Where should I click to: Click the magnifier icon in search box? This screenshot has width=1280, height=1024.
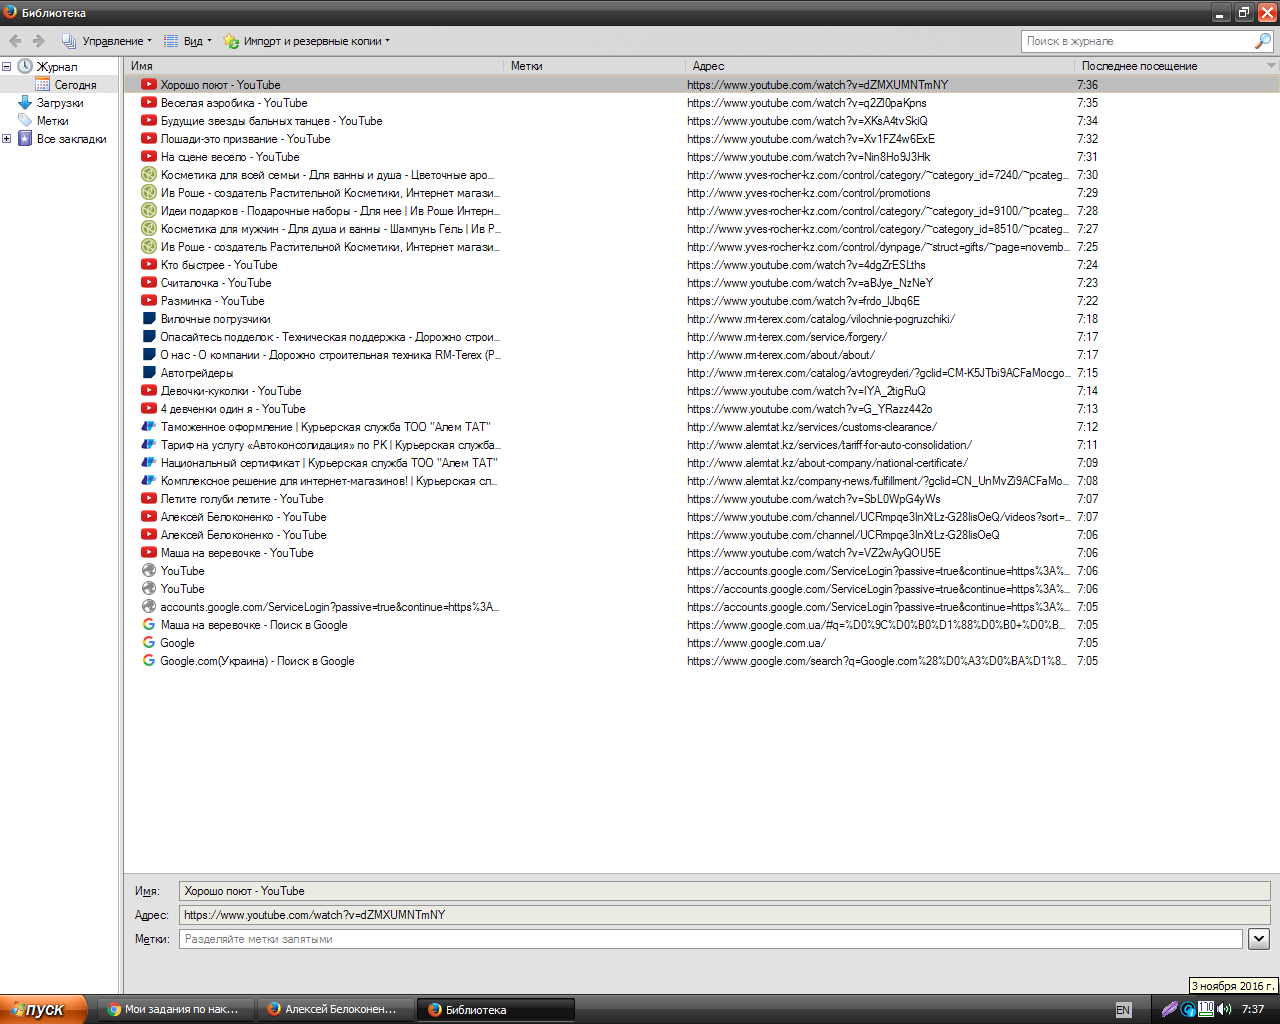pyautogui.click(x=1263, y=41)
